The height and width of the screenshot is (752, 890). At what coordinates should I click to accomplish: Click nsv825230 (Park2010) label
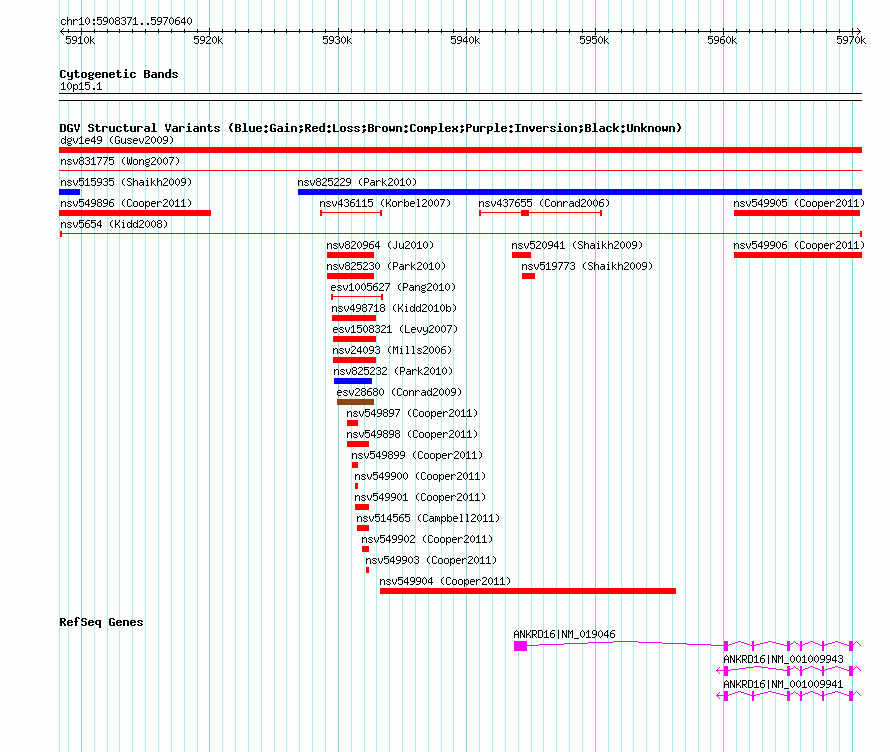(x=386, y=266)
